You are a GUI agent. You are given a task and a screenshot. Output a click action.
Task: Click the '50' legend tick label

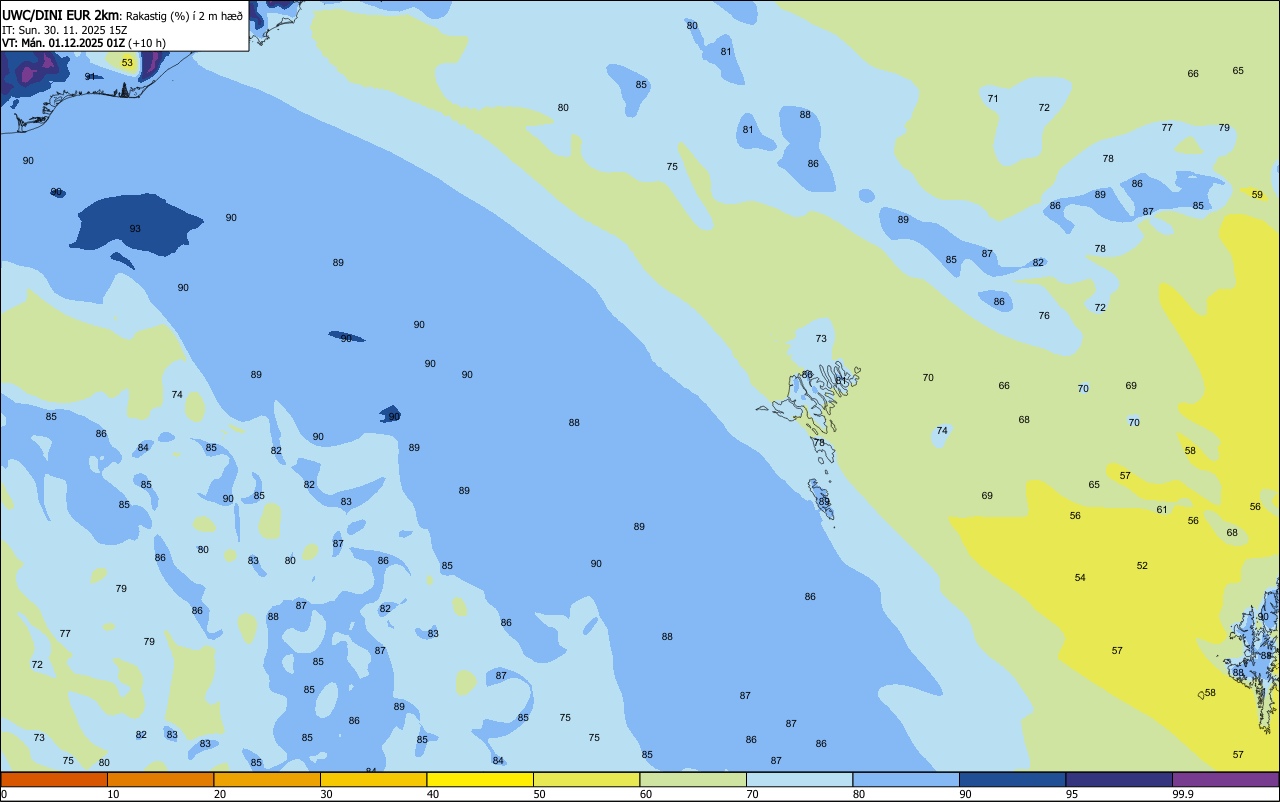coord(539,794)
